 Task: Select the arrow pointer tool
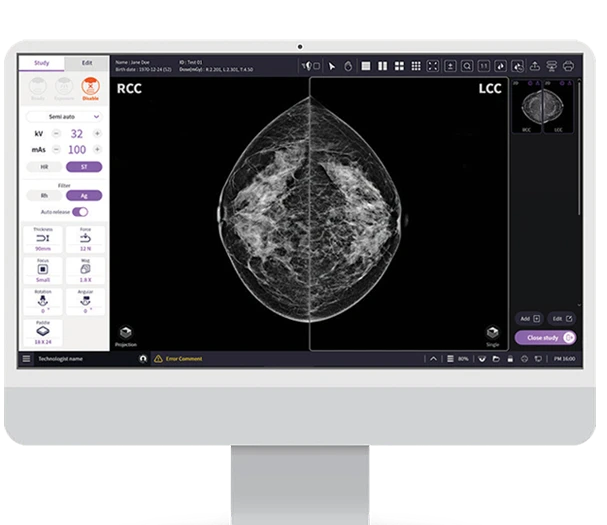(332, 66)
